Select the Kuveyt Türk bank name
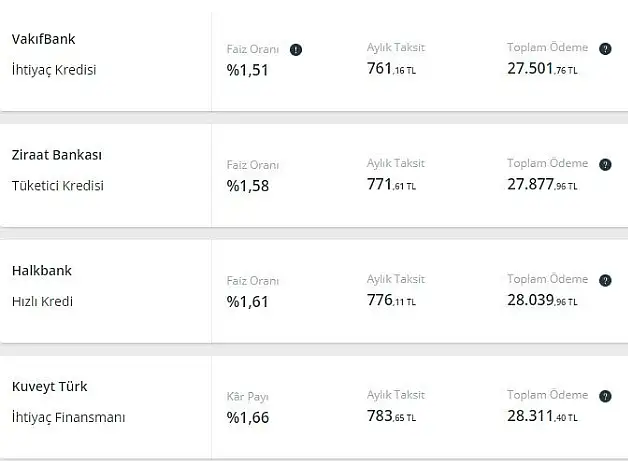This screenshot has width=628, height=461. [49, 387]
